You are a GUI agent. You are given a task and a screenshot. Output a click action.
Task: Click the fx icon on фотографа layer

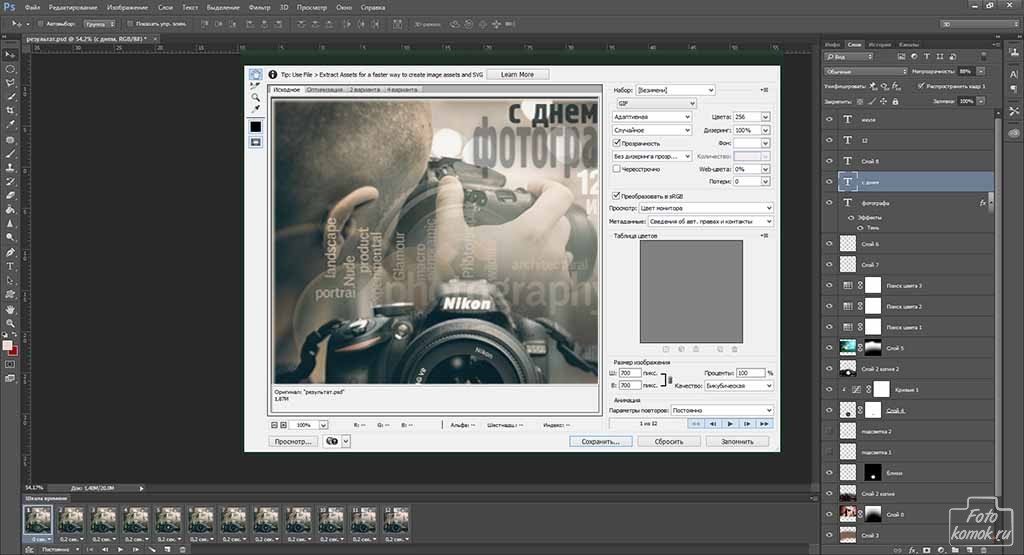pyautogui.click(x=983, y=203)
